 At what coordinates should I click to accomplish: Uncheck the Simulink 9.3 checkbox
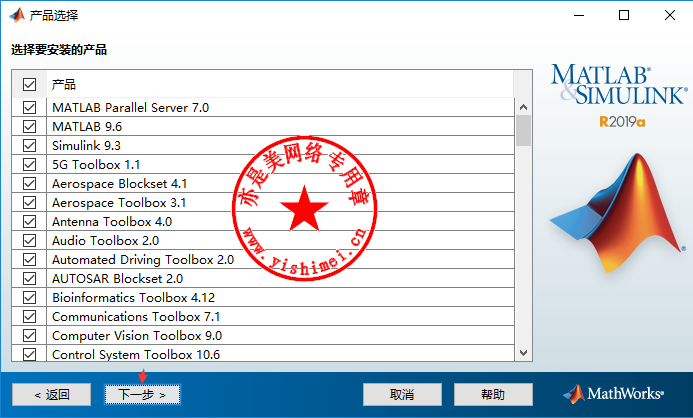[x=29, y=145]
